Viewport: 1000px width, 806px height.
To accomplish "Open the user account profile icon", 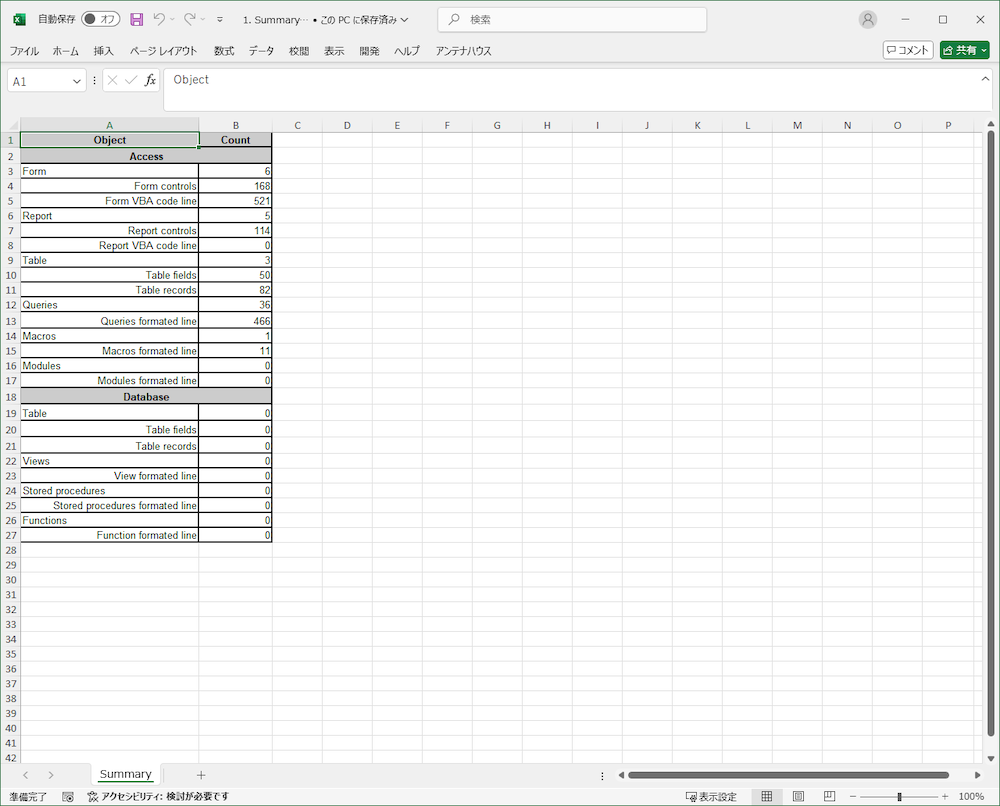I will 867,19.
